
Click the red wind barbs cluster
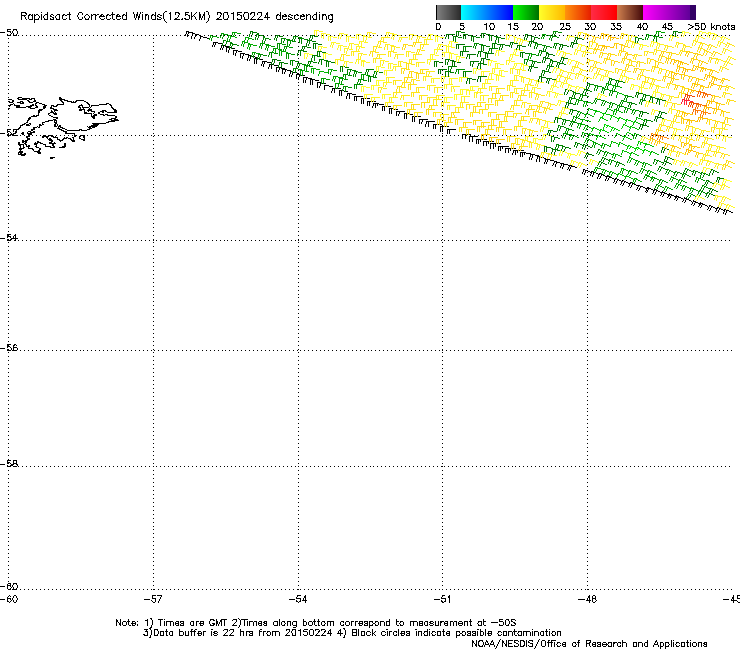[x=695, y=103]
